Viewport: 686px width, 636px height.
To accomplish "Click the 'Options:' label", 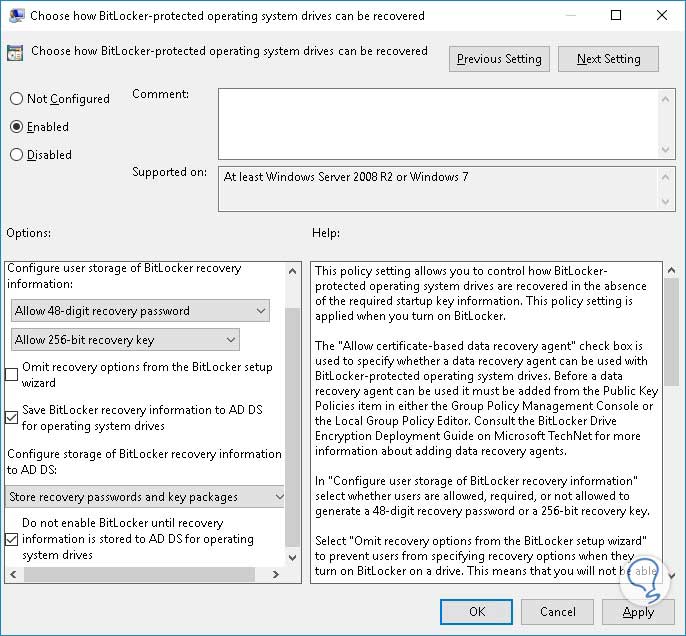I will pyautogui.click(x=28, y=233).
